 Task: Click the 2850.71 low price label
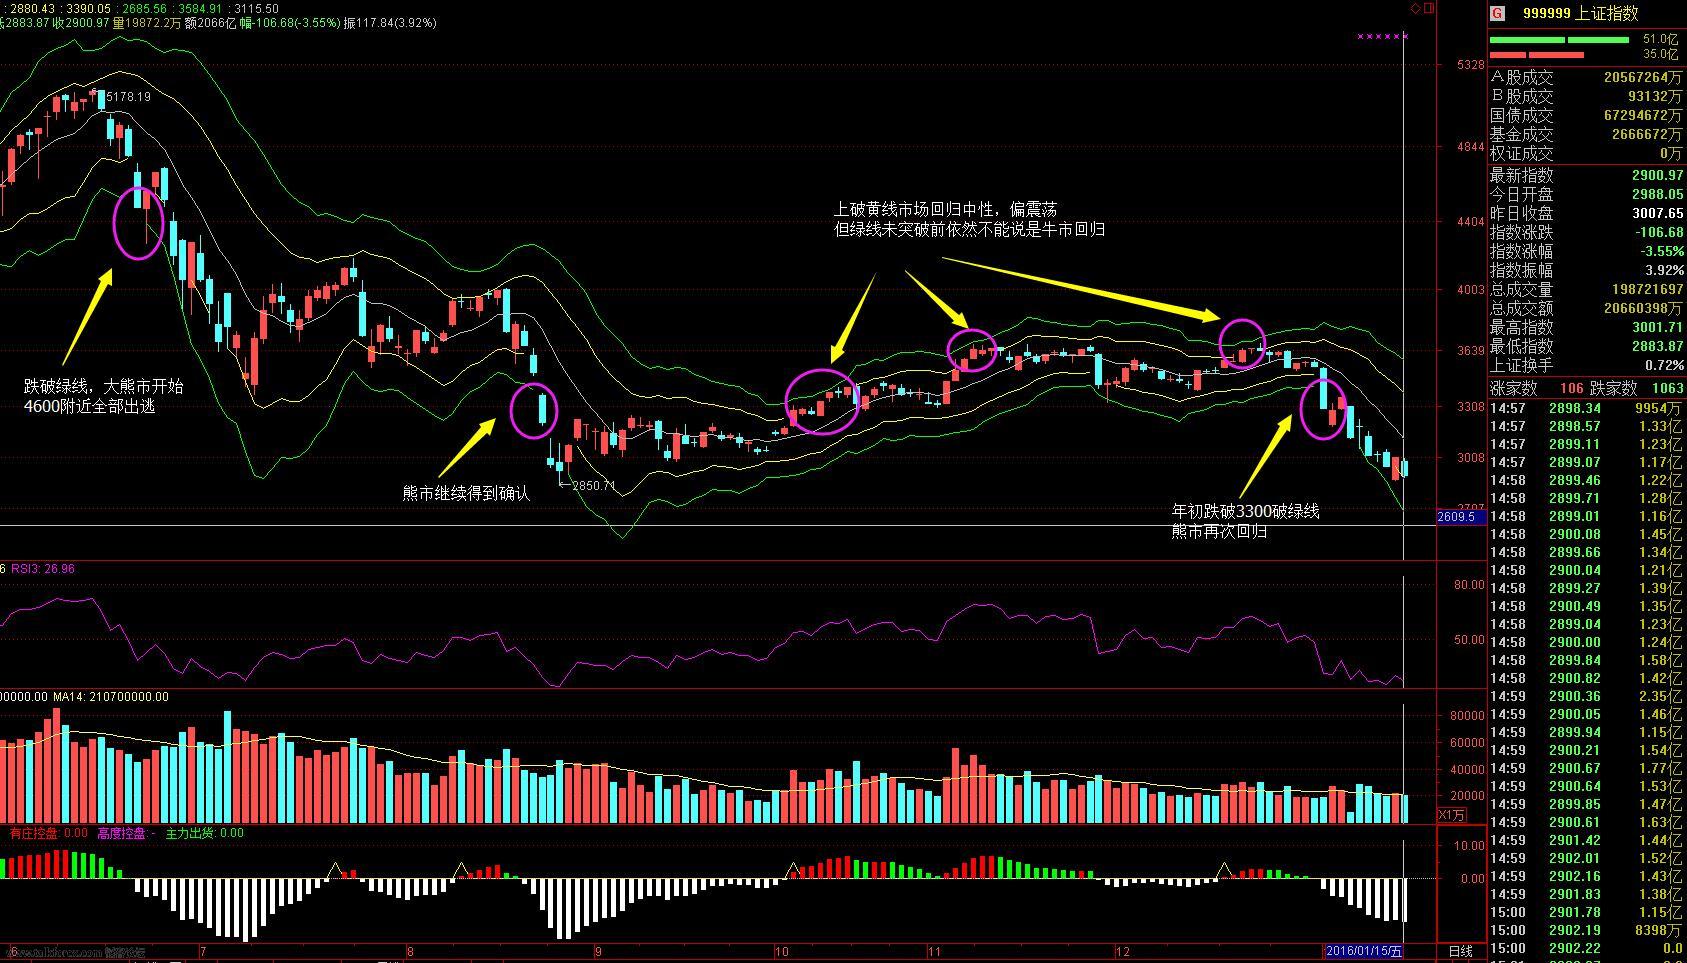593,486
